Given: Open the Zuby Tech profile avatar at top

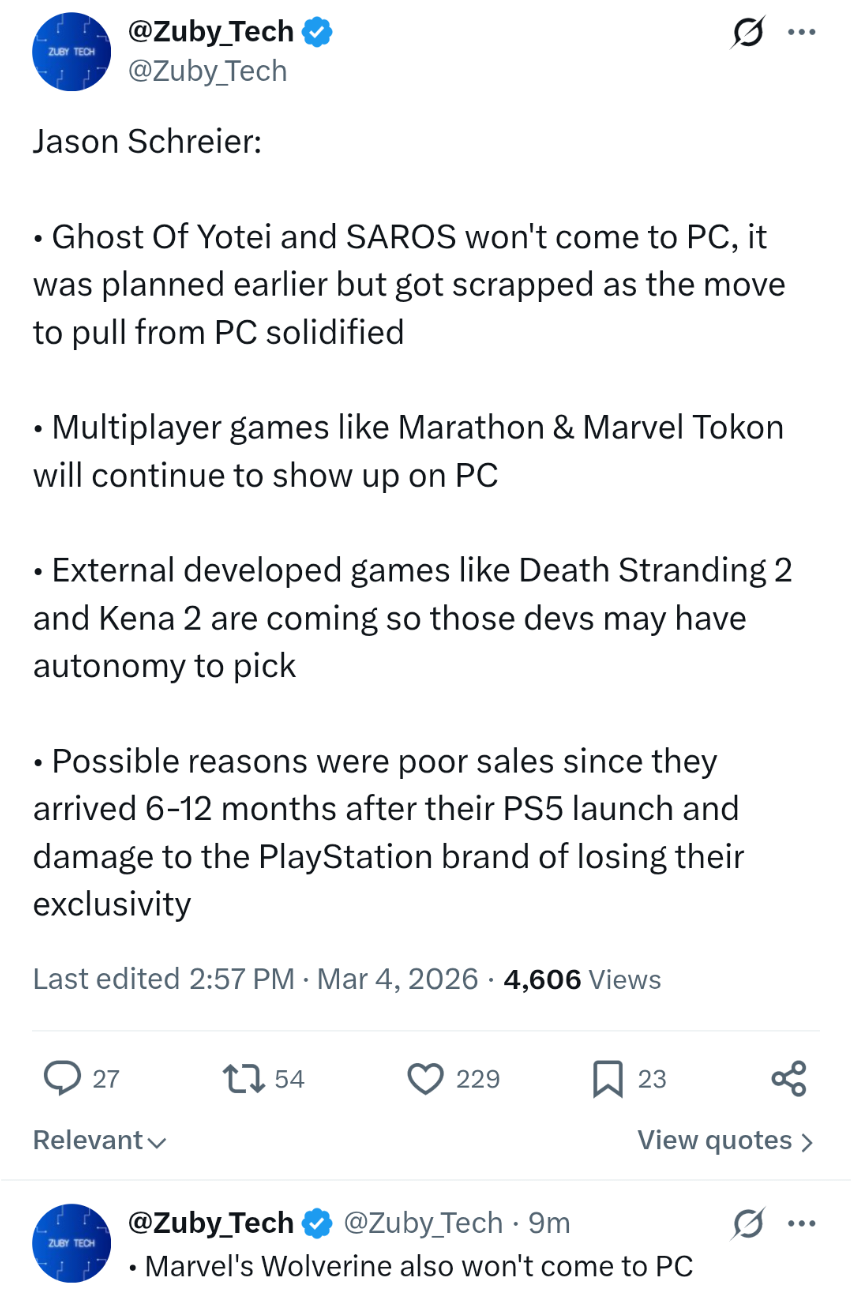Looking at the screenshot, I should coord(70,53).
